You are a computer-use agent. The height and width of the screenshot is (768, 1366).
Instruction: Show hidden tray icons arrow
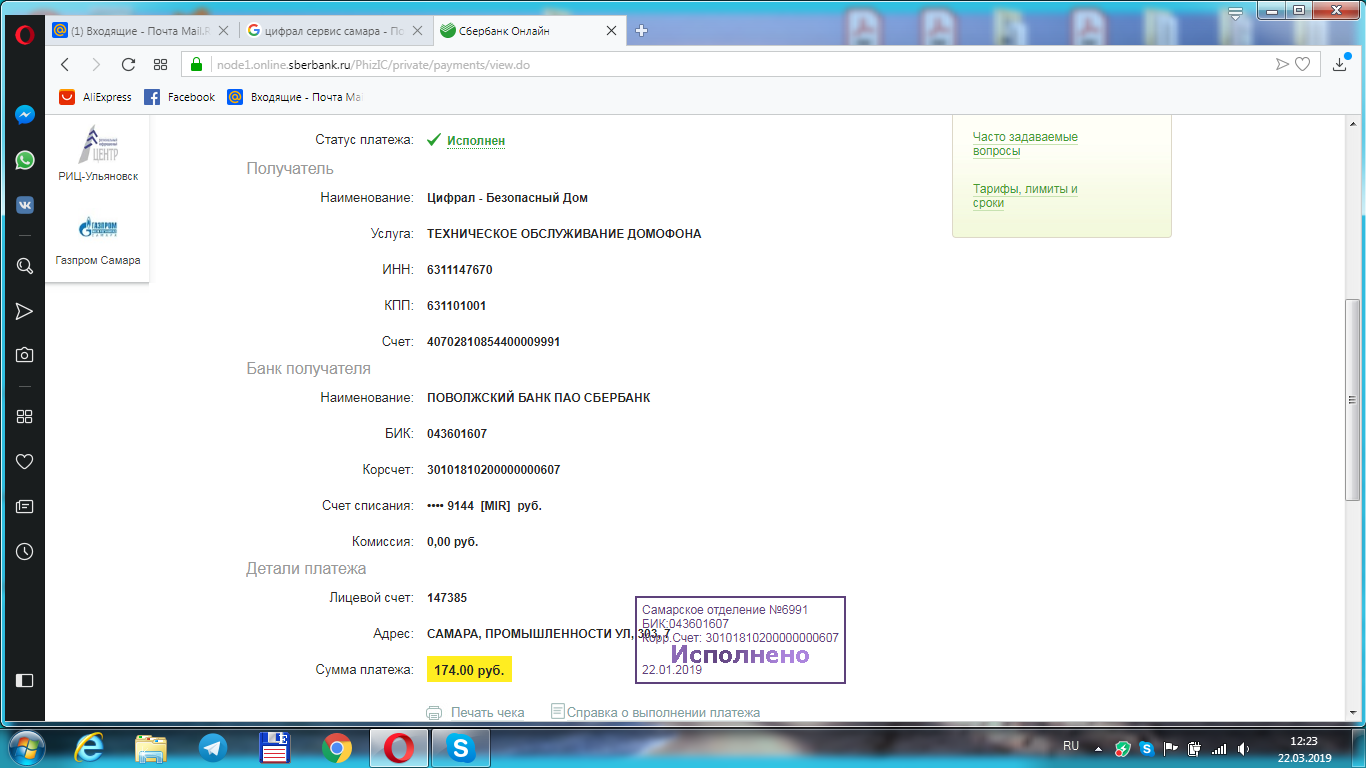click(1099, 748)
